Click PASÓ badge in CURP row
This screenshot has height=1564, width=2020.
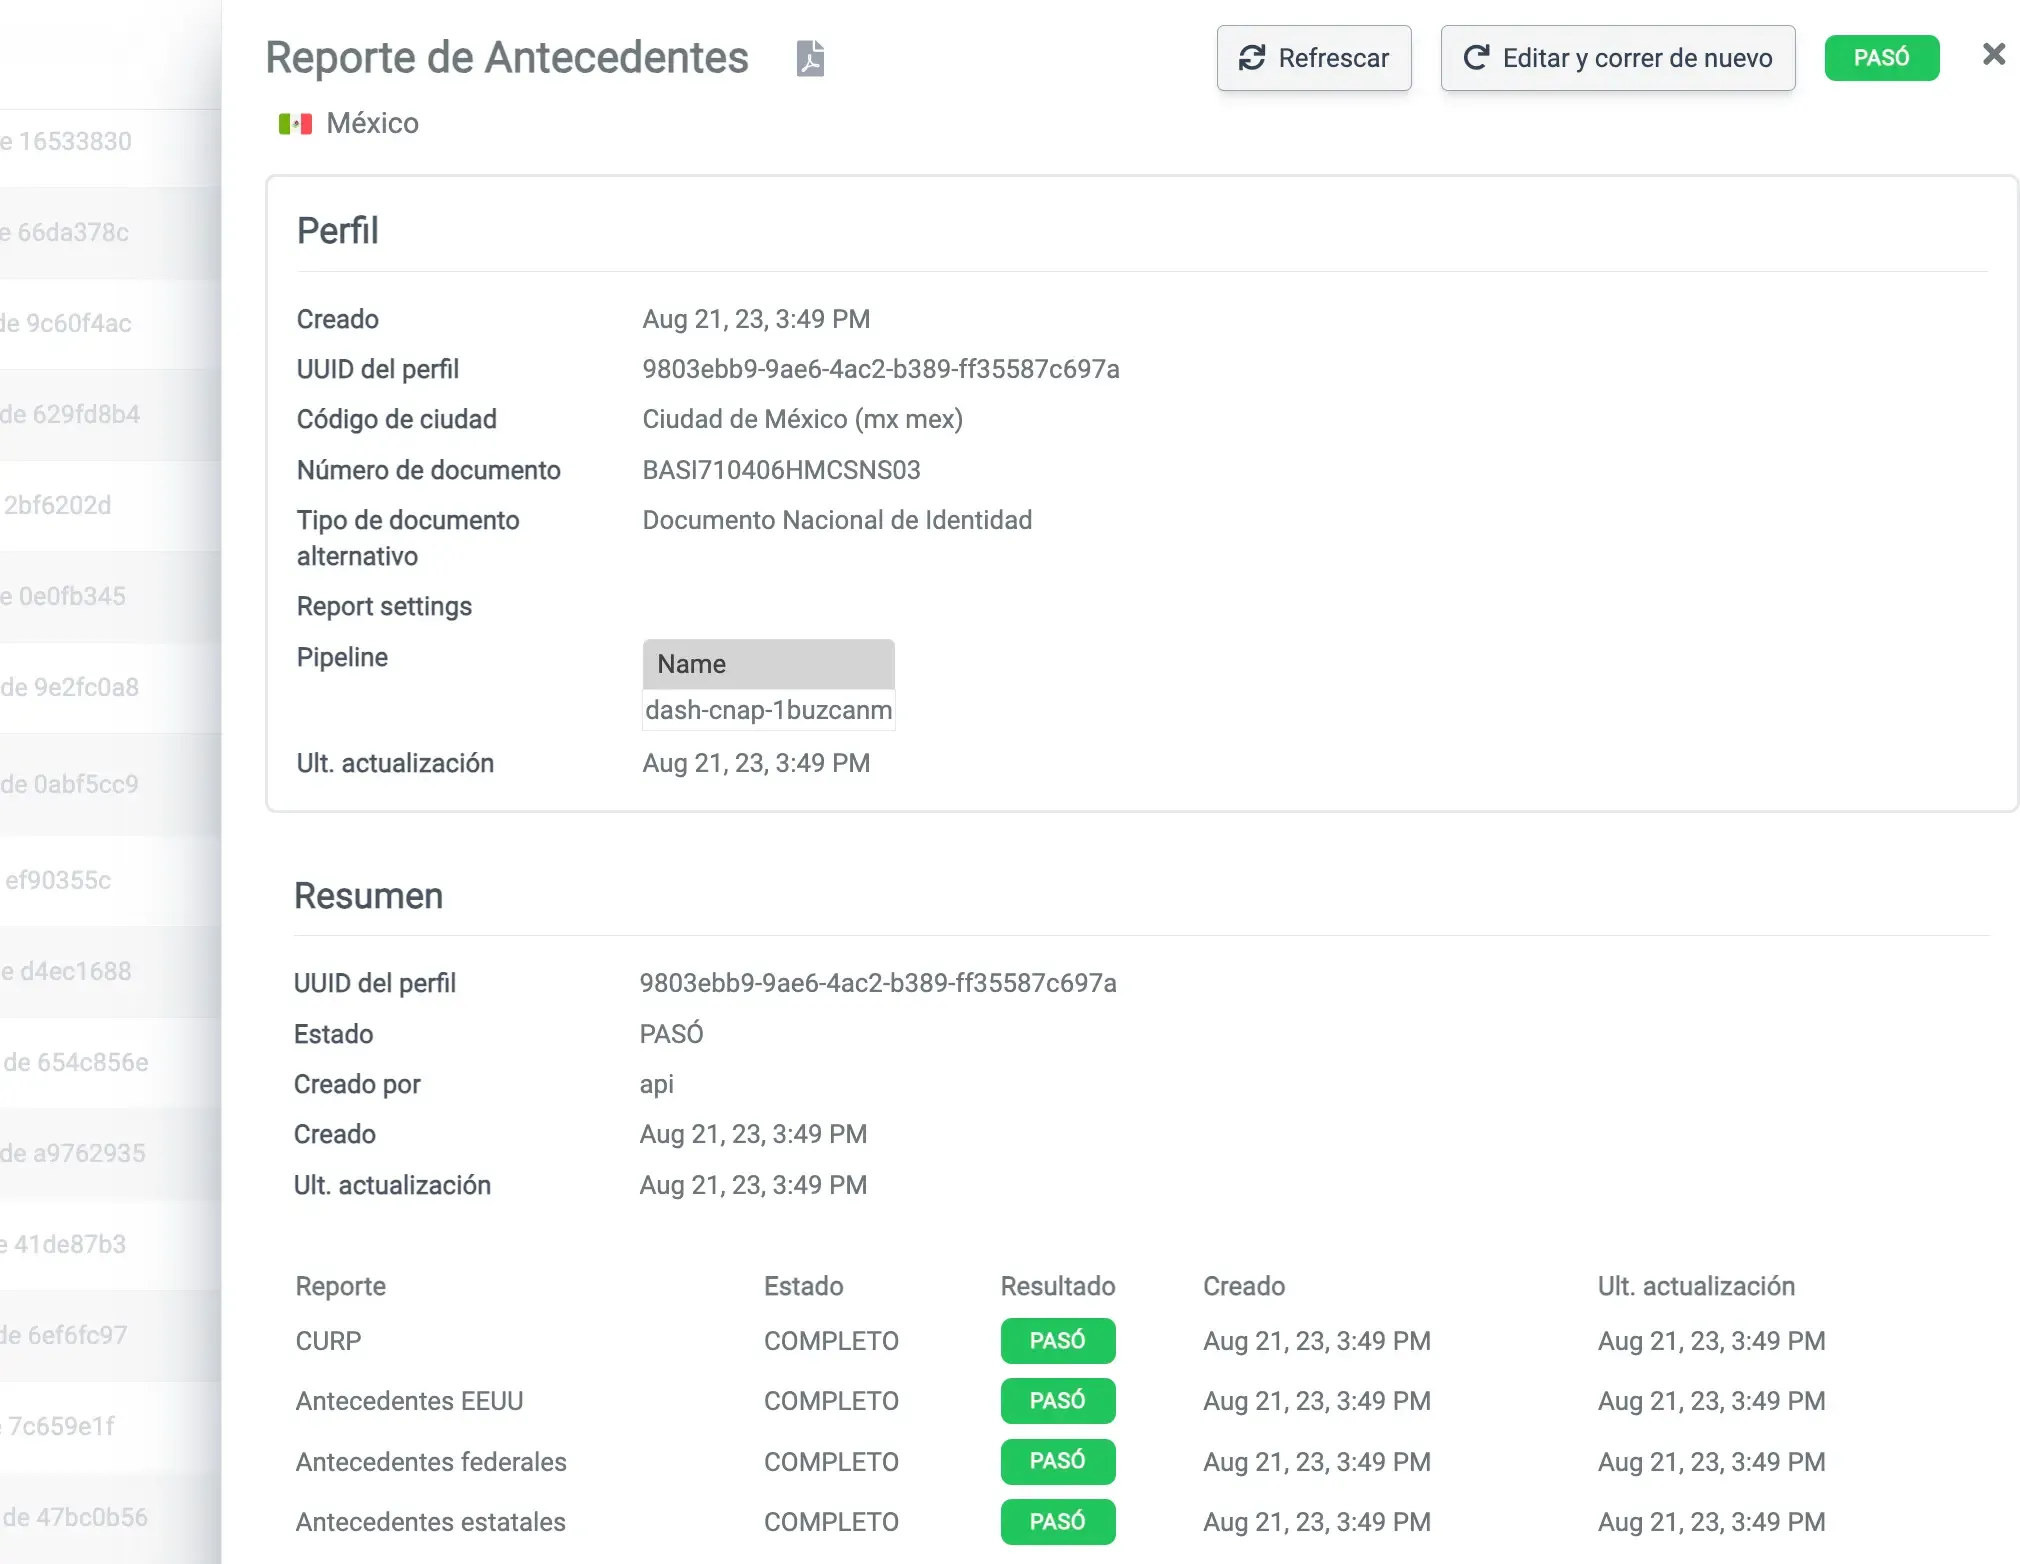coord(1057,1341)
